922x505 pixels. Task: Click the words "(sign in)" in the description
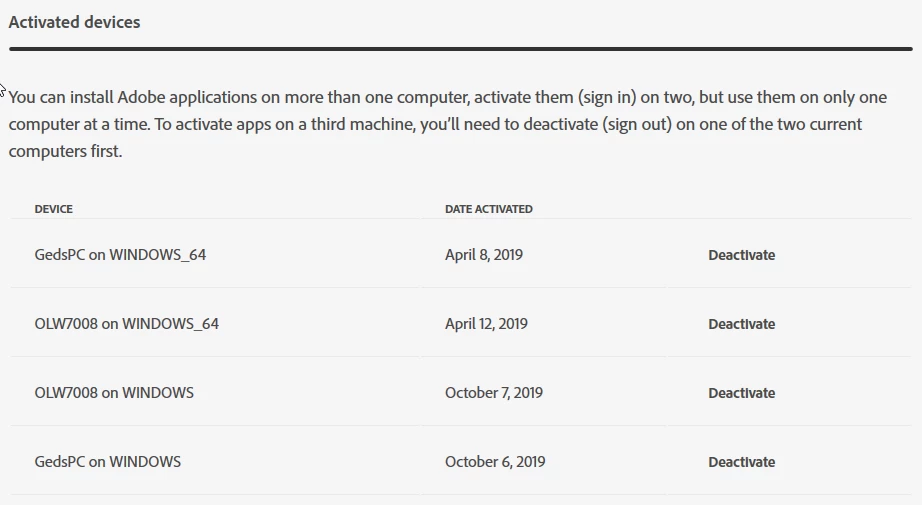coord(607,97)
